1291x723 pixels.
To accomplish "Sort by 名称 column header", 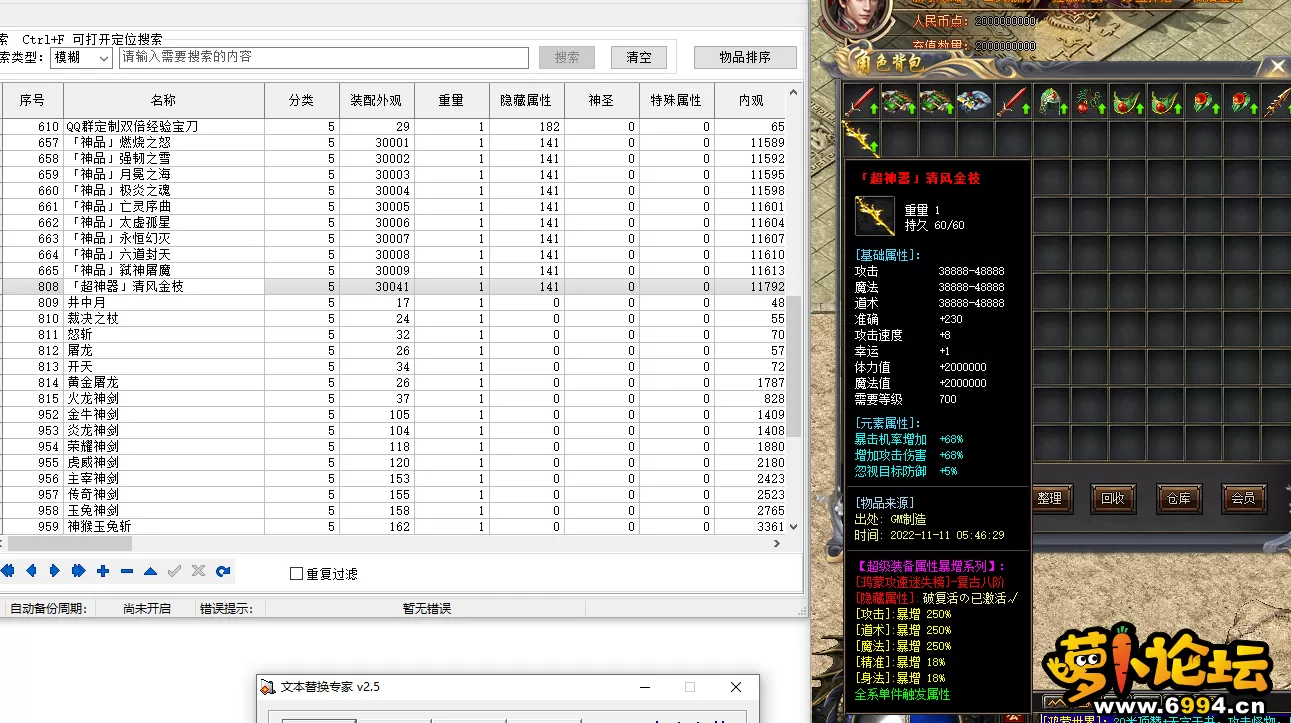I will point(164,101).
